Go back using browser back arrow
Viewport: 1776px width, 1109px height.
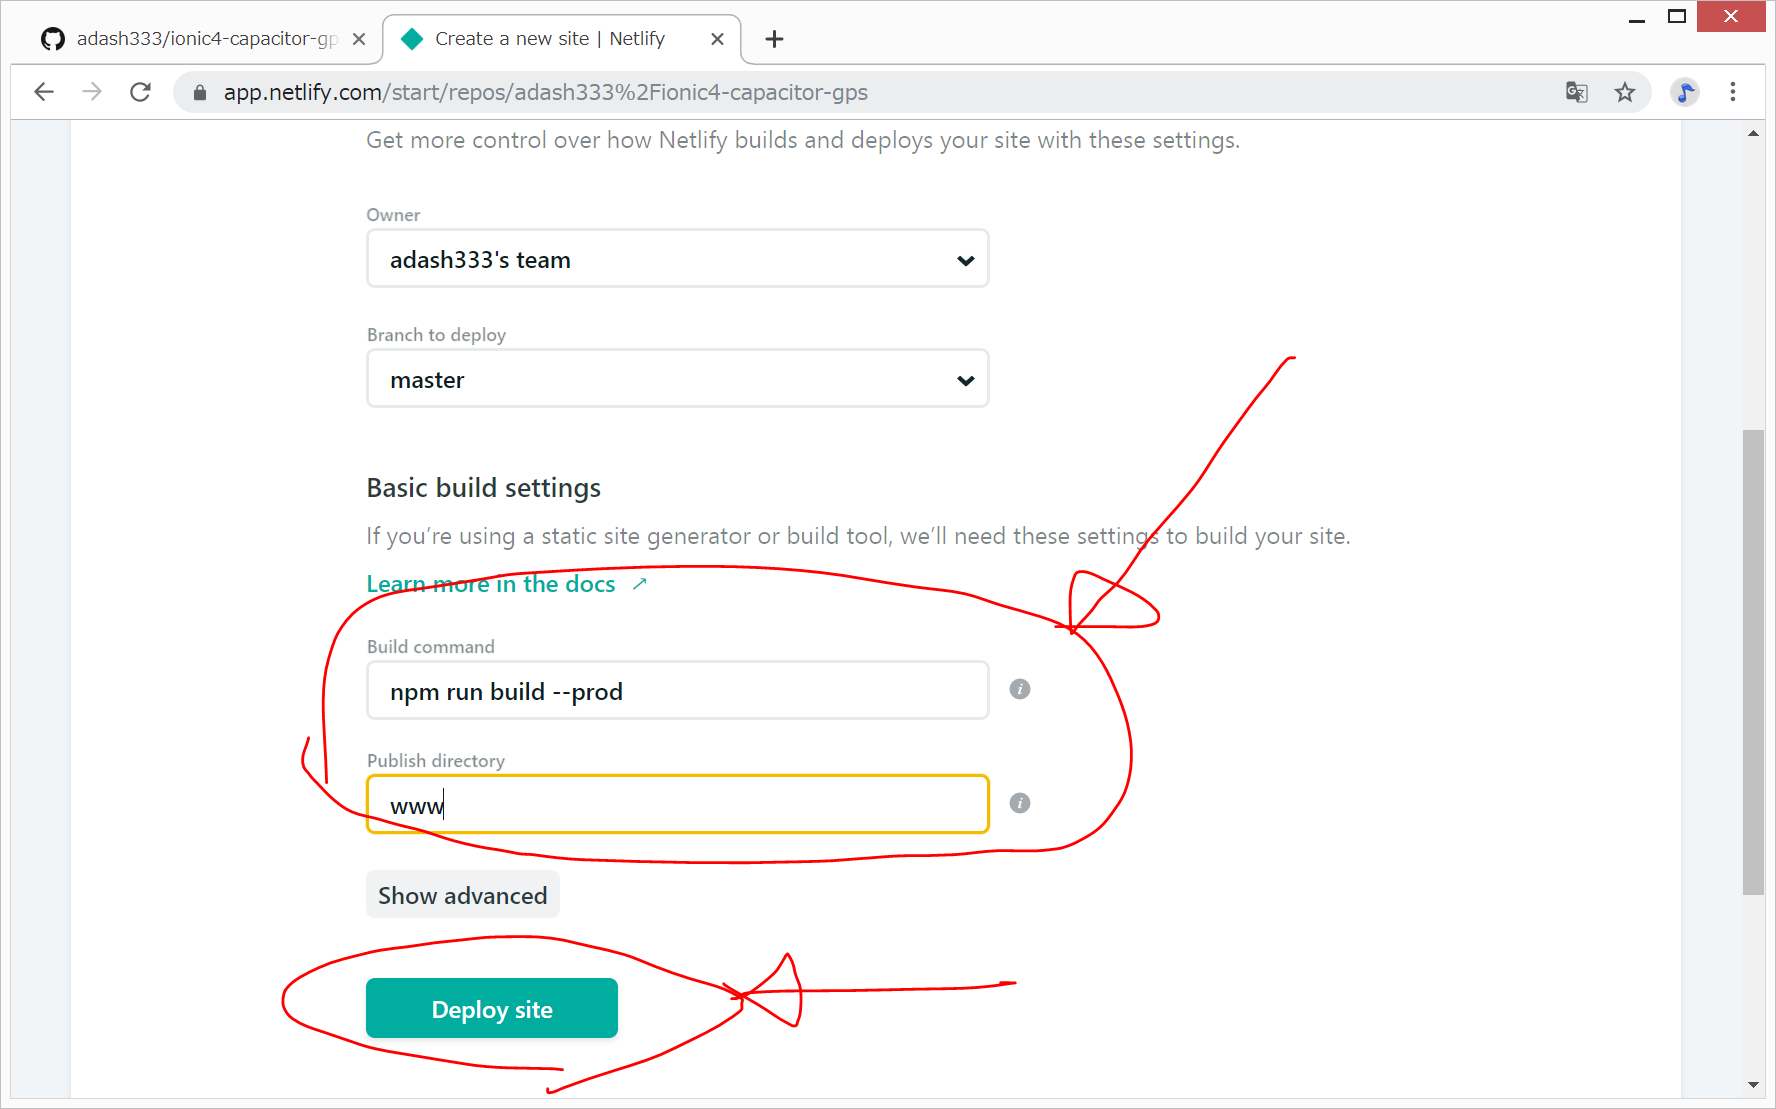[x=44, y=92]
